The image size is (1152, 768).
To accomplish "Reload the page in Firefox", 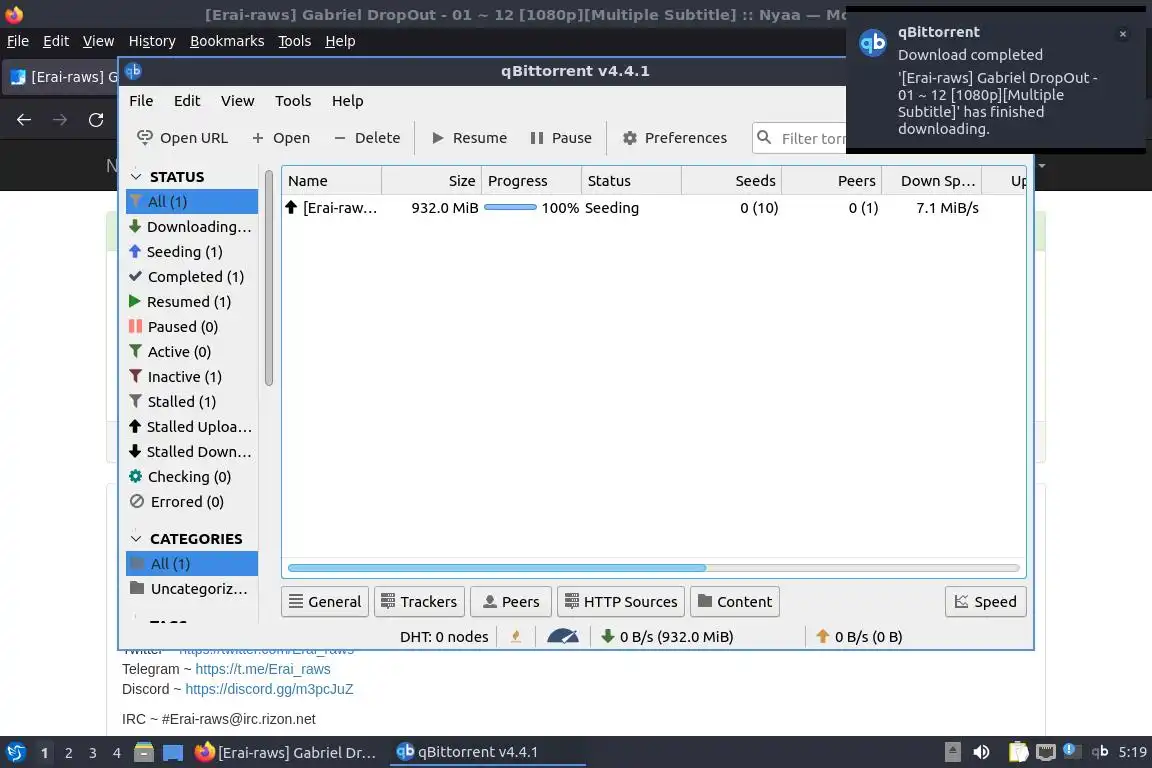I will (96, 120).
